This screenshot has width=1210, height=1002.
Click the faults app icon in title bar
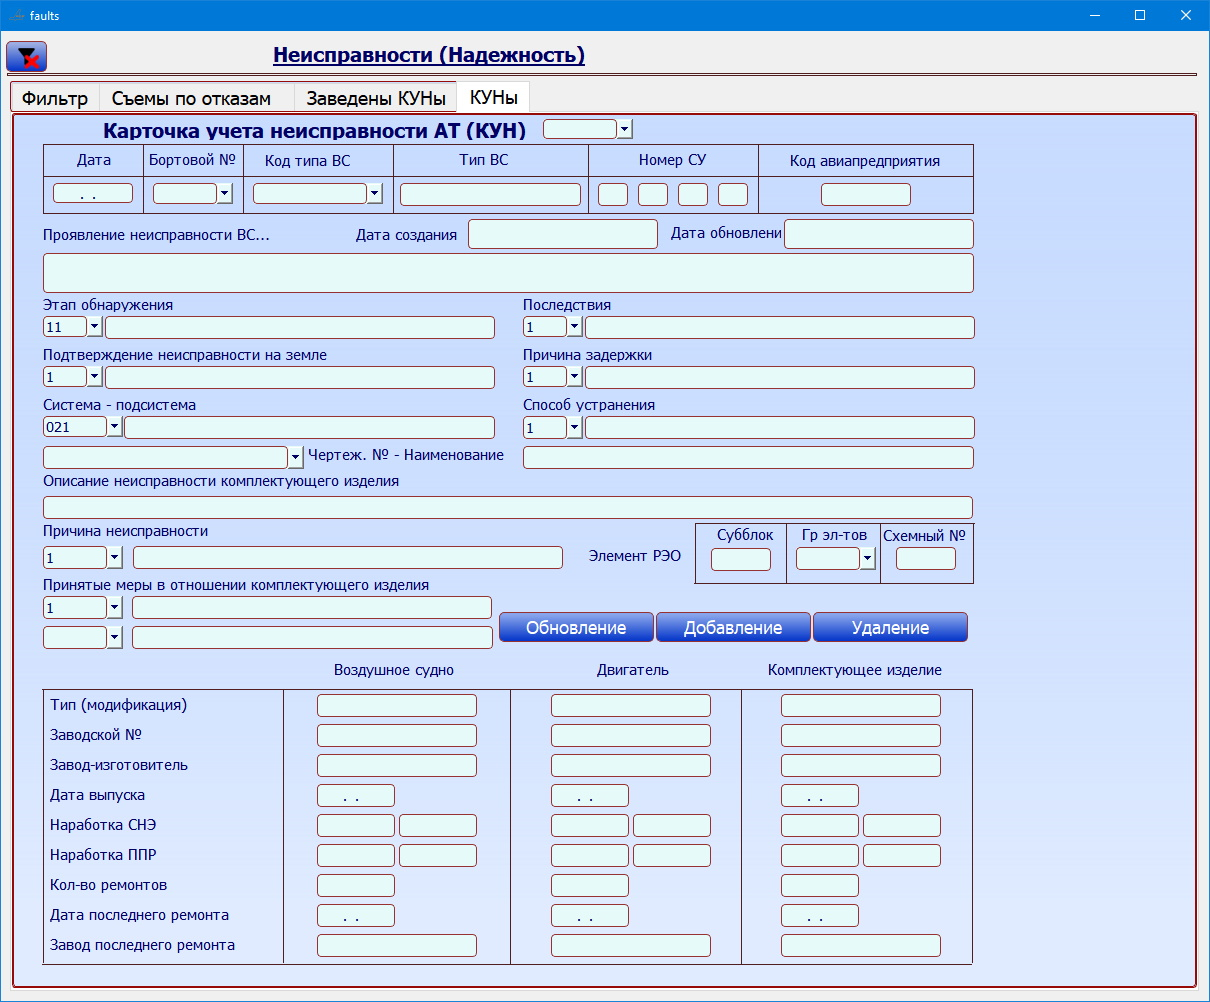pos(16,15)
